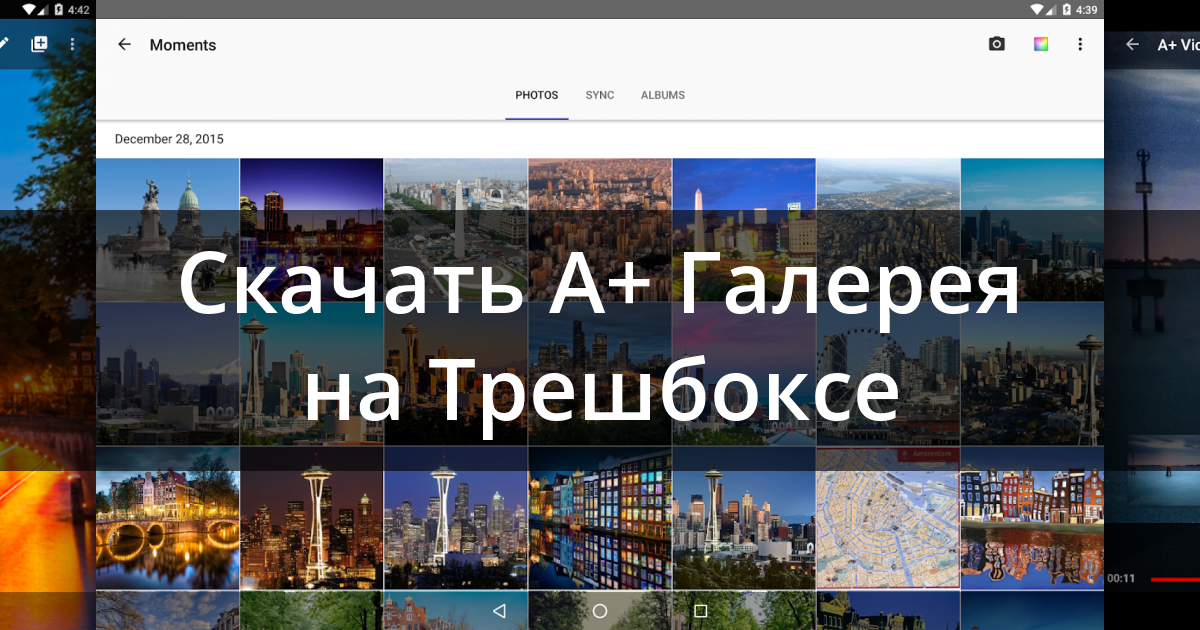Tap the pencil edit icon in left window

point(4,44)
